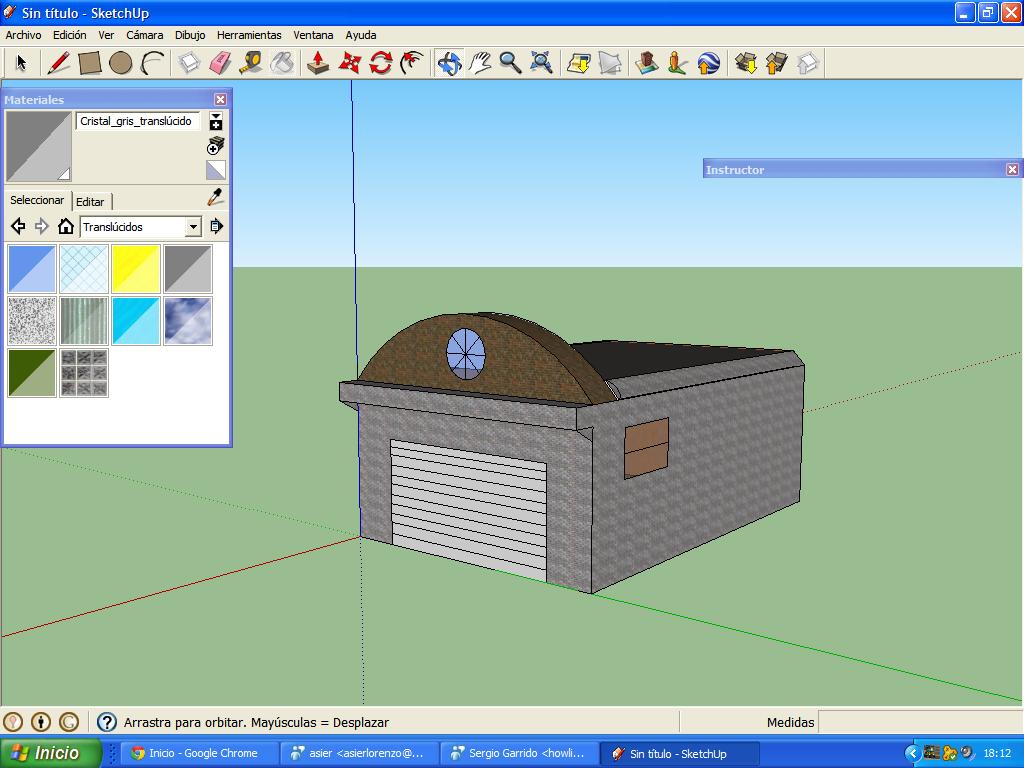Screen dimensions: 1024x768
Task: Click the material name text field
Action: click(x=138, y=121)
